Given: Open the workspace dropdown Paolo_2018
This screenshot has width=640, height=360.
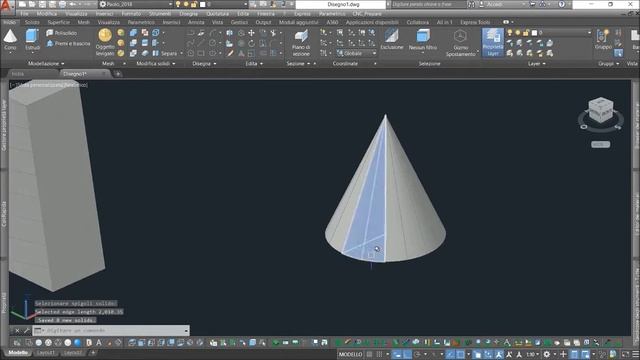Looking at the screenshot, I should point(136,4).
